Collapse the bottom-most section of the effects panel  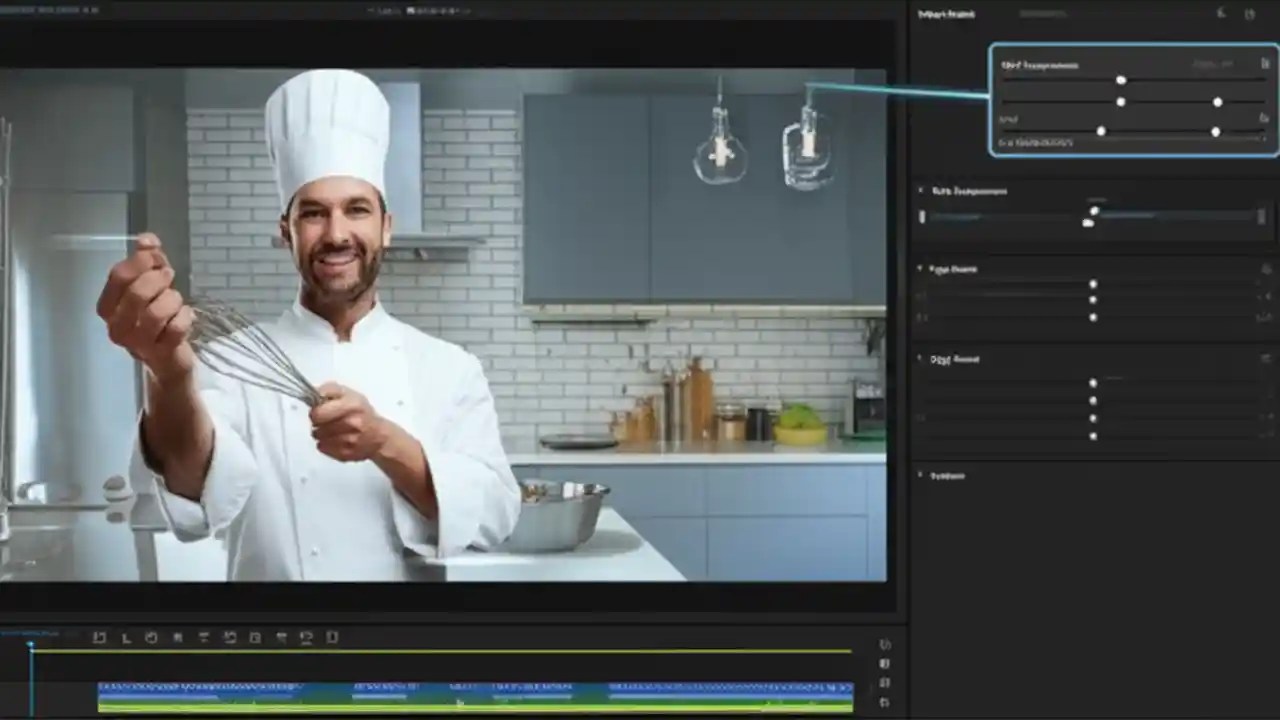[919, 476]
